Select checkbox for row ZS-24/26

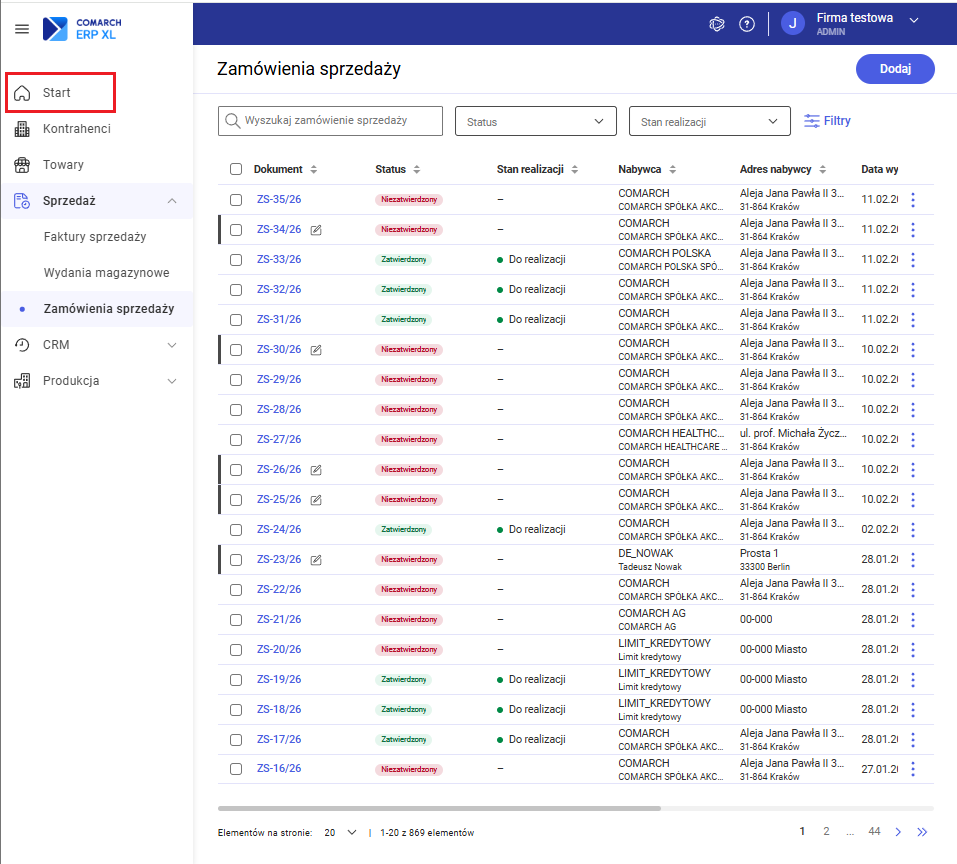point(236,530)
